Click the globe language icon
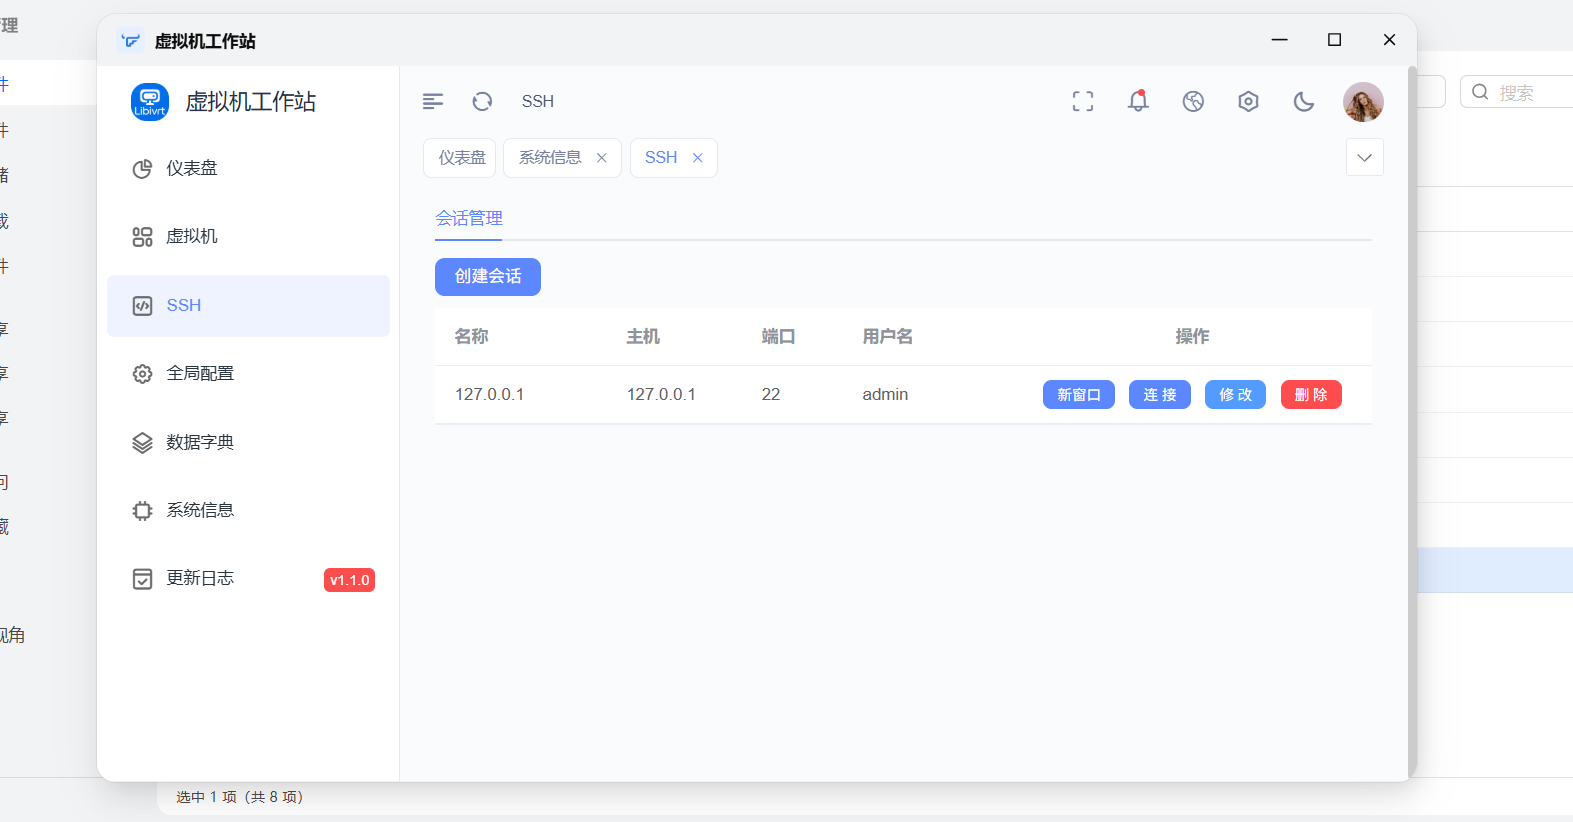 [x=1193, y=101]
